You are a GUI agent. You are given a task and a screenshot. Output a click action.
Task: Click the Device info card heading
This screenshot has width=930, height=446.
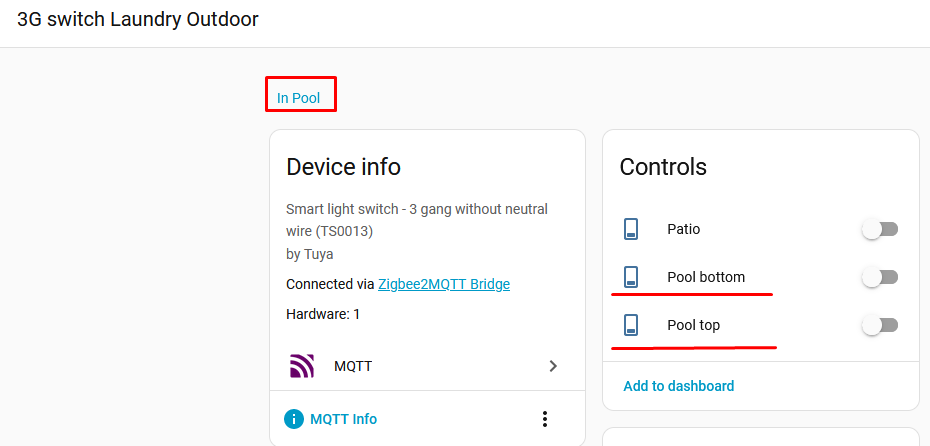tap(343, 166)
